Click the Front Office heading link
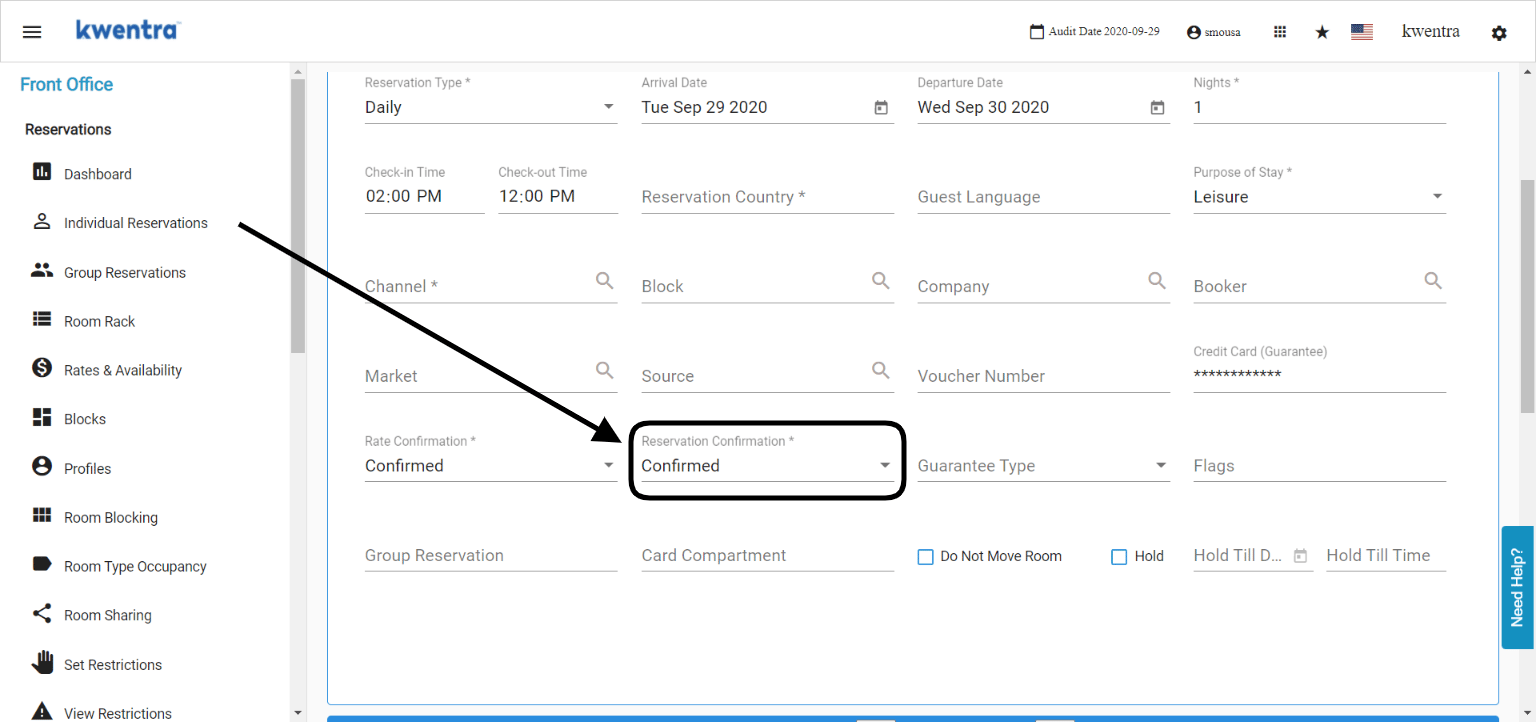Viewport: 1536px width, 722px height. pos(67,84)
